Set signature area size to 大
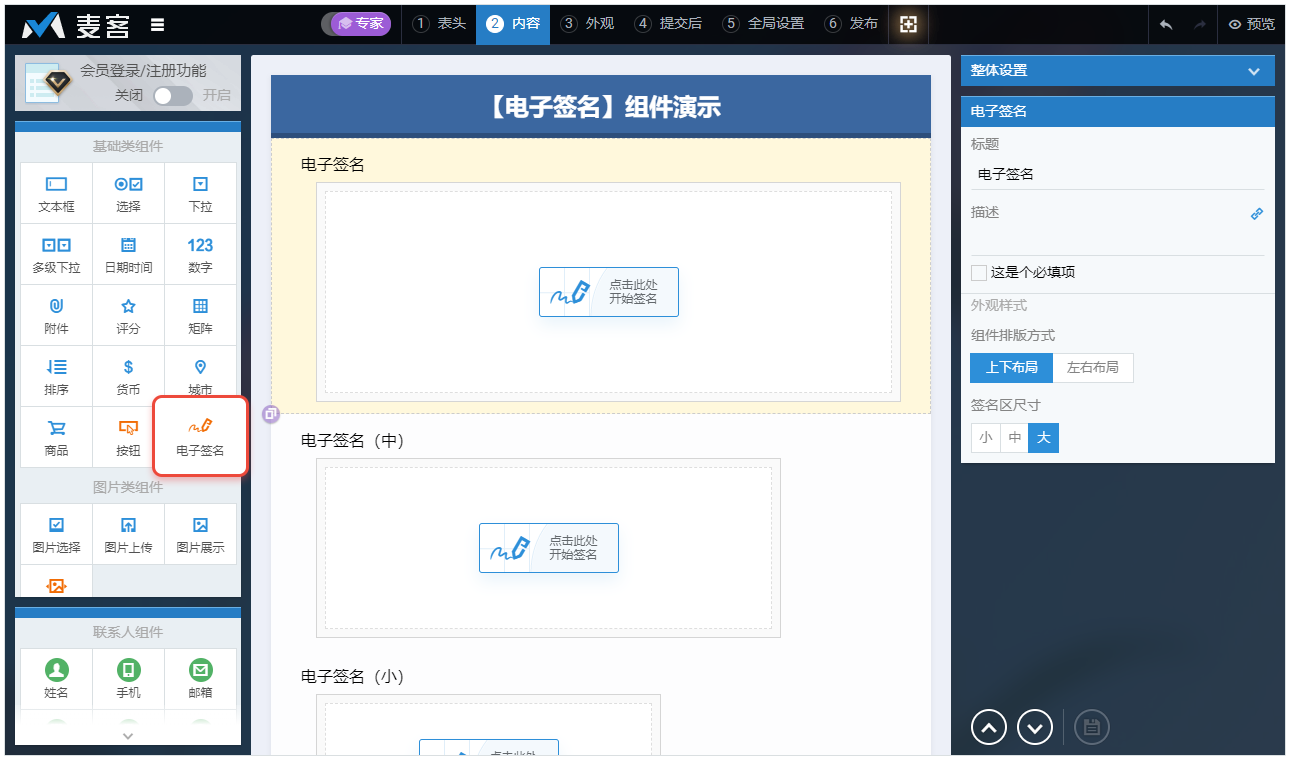 pyautogui.click(x=1044, y=438)
